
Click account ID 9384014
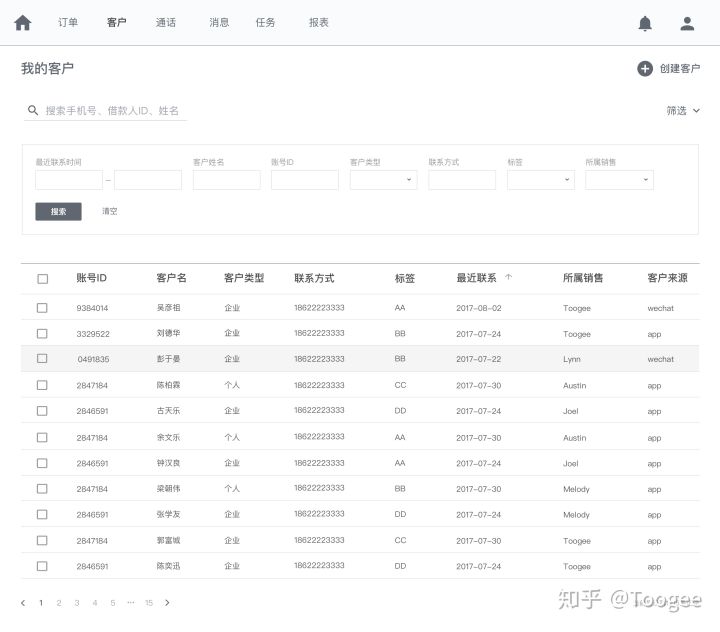pyautogui.click(x=92, y=308)
